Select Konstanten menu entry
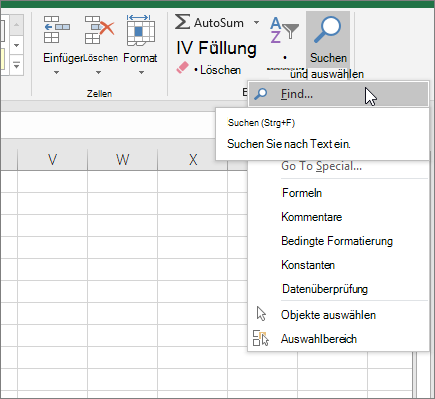 pyautogui.click(x=338, y=265)
